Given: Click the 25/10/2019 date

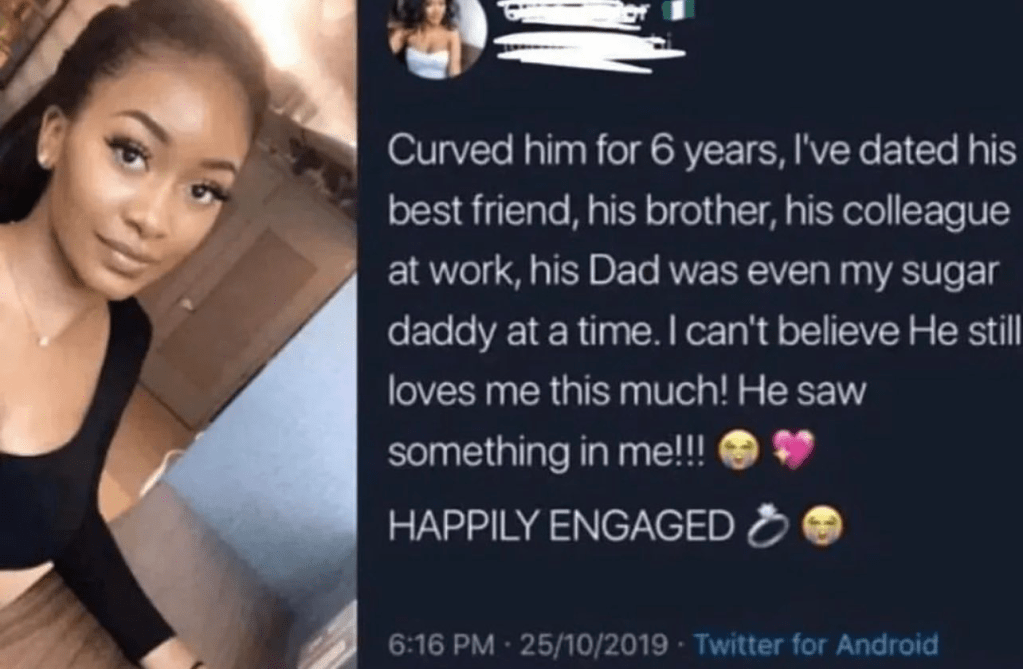Looking at the screenshot, I should coord(593,645).
